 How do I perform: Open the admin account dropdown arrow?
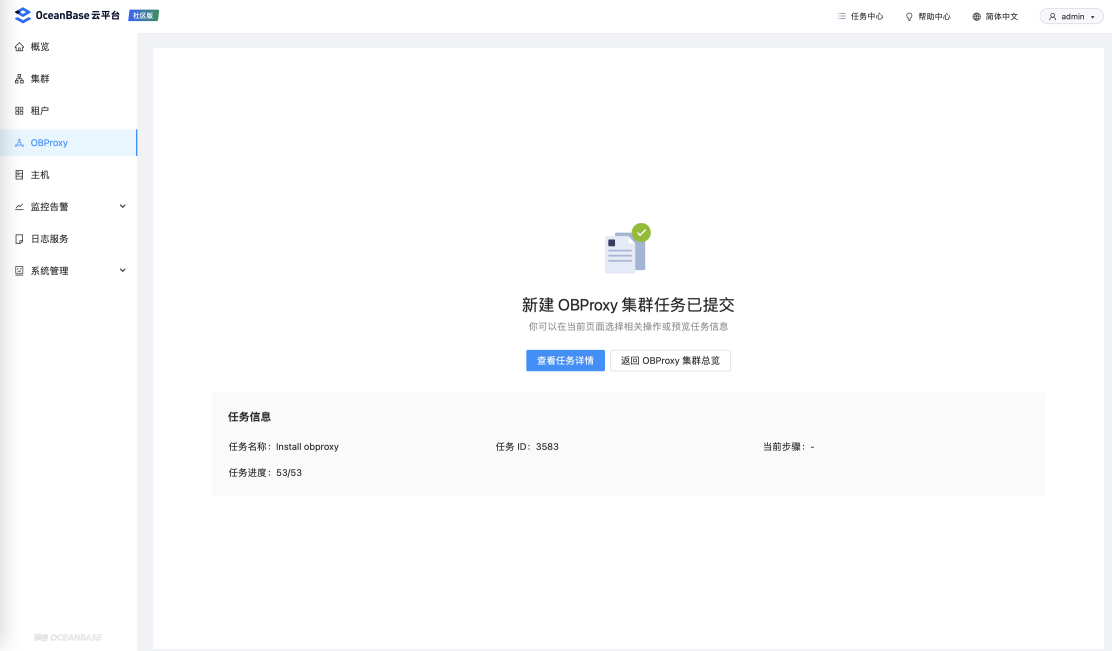[x=1092, y=17]
